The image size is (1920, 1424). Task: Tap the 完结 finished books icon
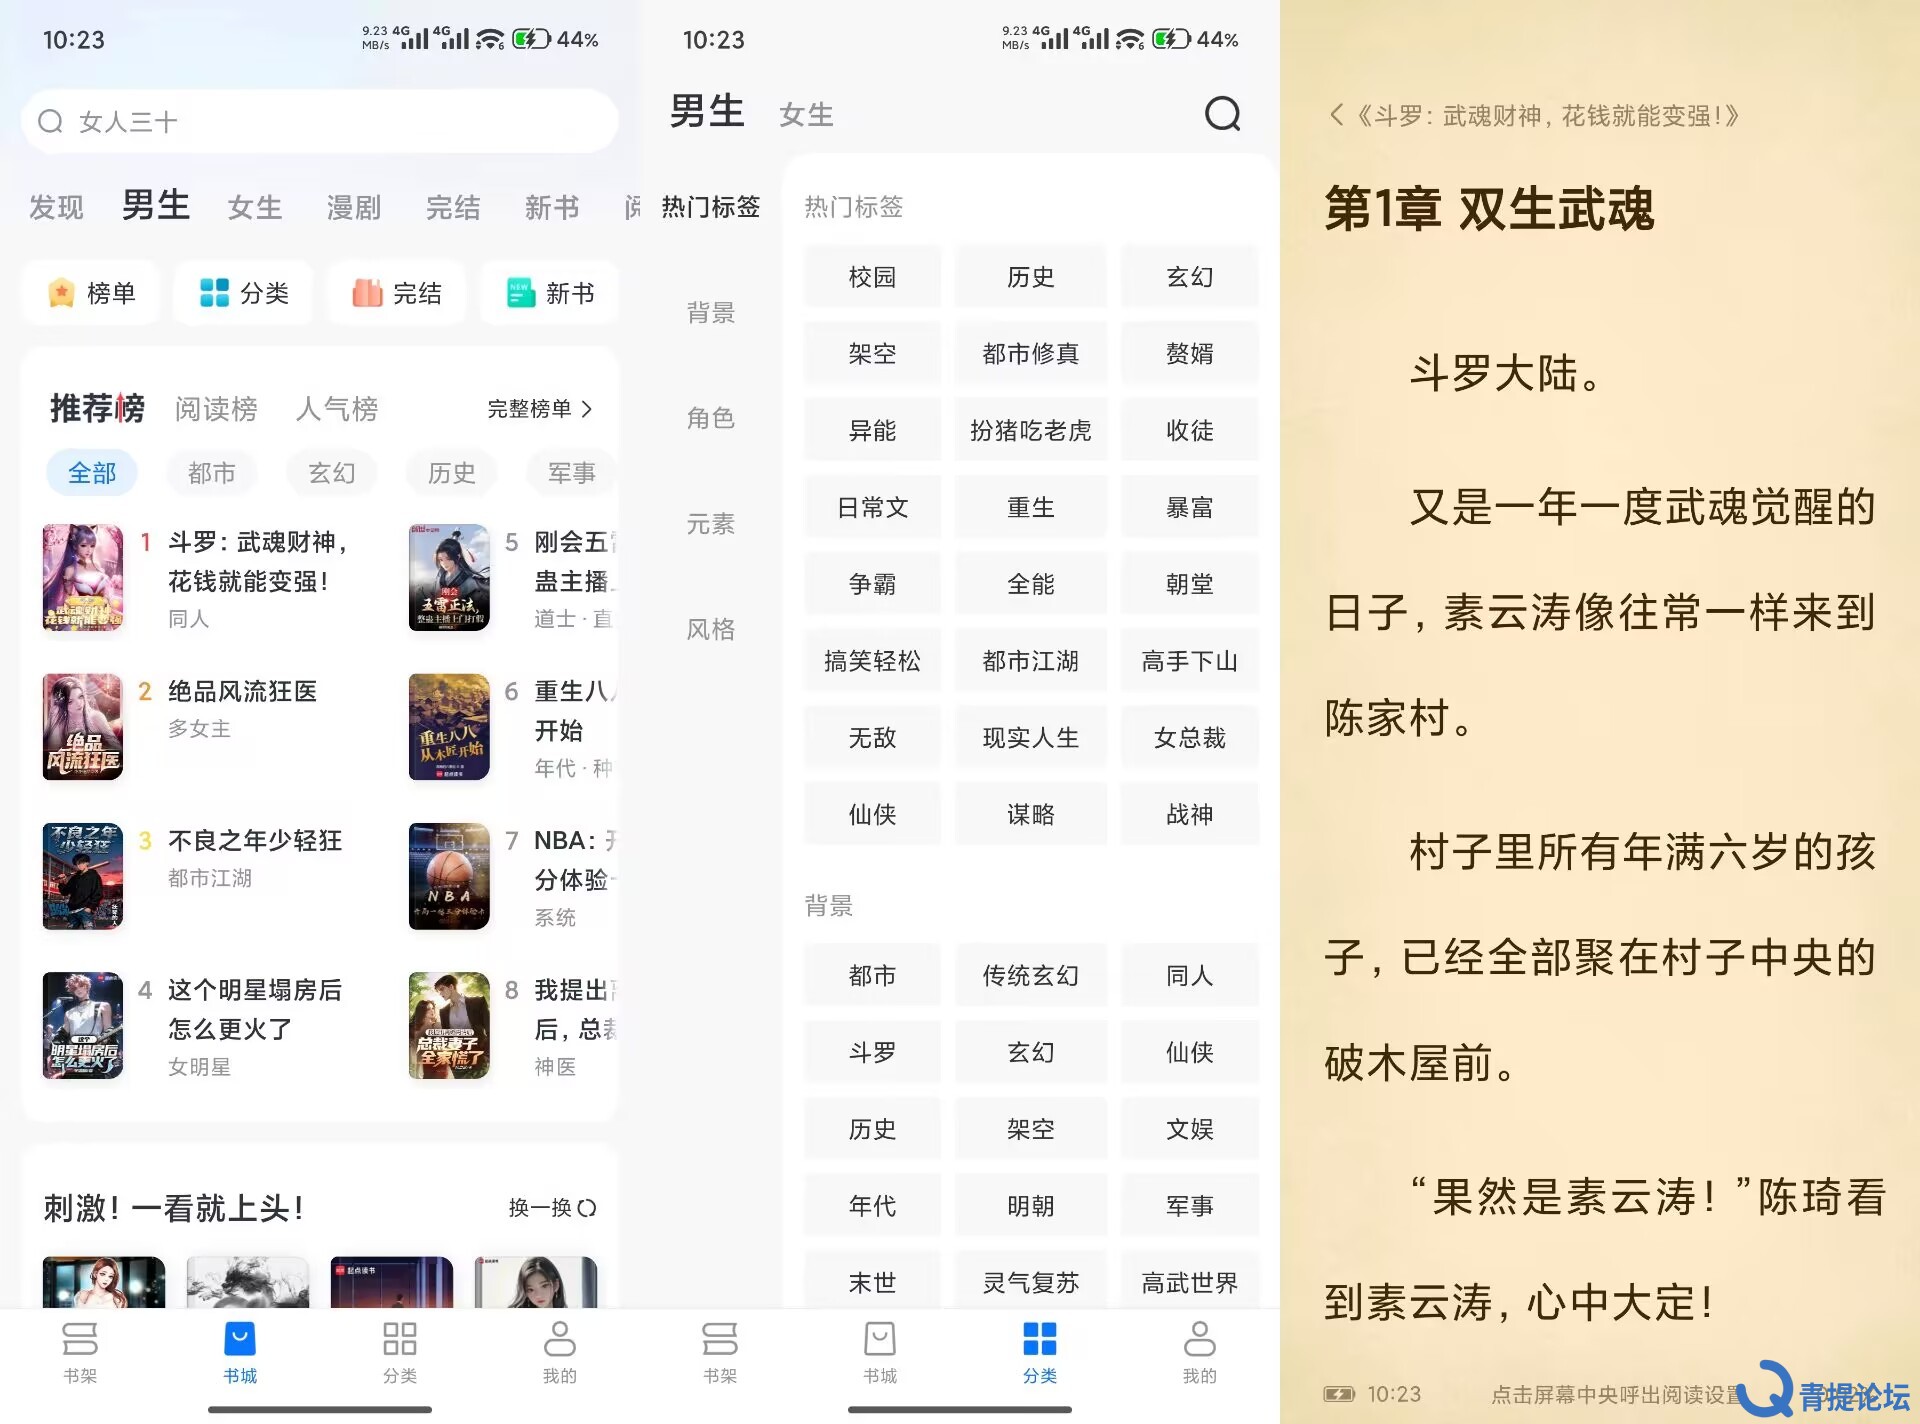(397, 293)
